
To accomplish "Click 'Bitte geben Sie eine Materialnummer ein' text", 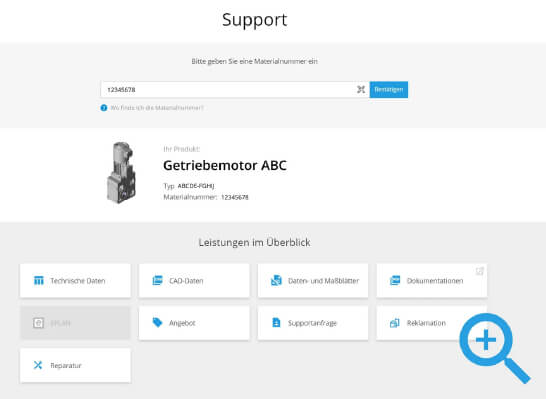I will tap(254, 61).
